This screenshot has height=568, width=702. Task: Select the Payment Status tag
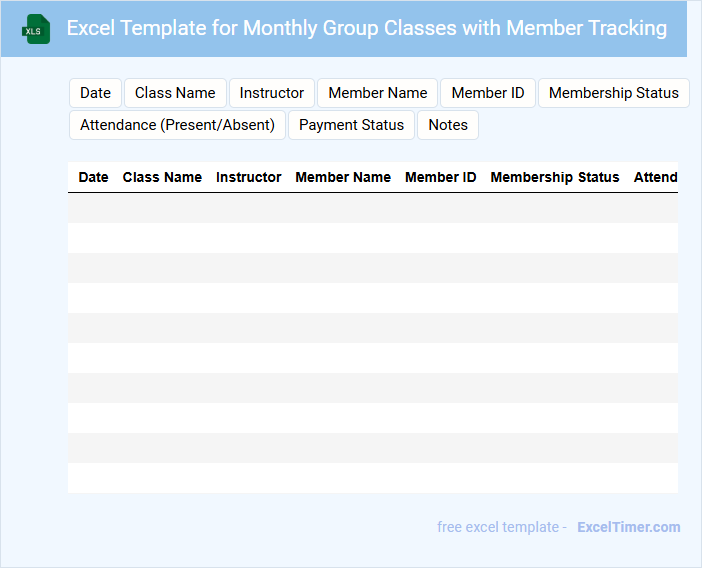(x=351, y=125)
